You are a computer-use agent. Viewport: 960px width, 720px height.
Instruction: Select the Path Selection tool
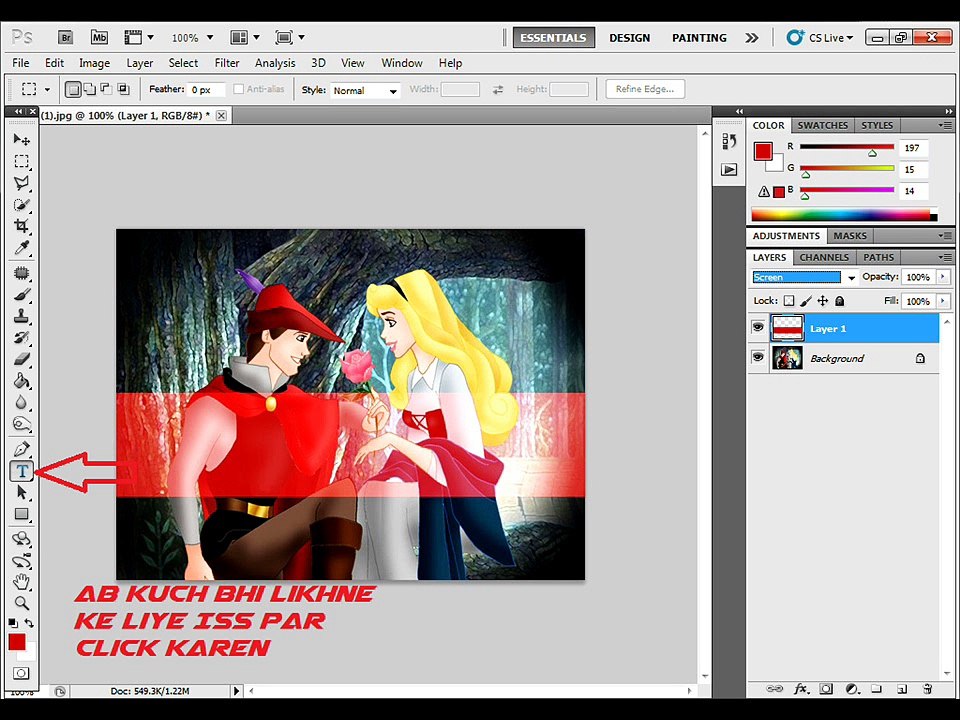point(21,492)
